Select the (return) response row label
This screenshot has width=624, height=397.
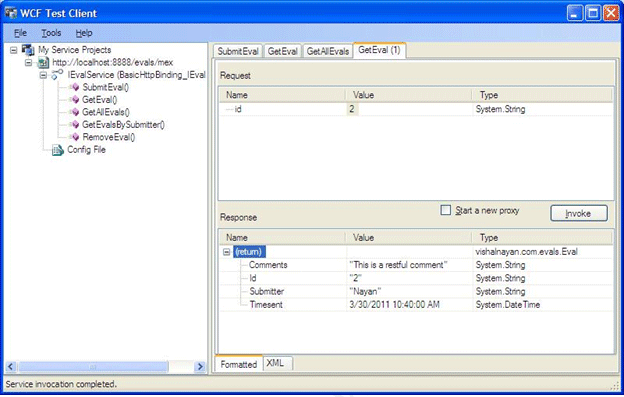tap(249, 252)
